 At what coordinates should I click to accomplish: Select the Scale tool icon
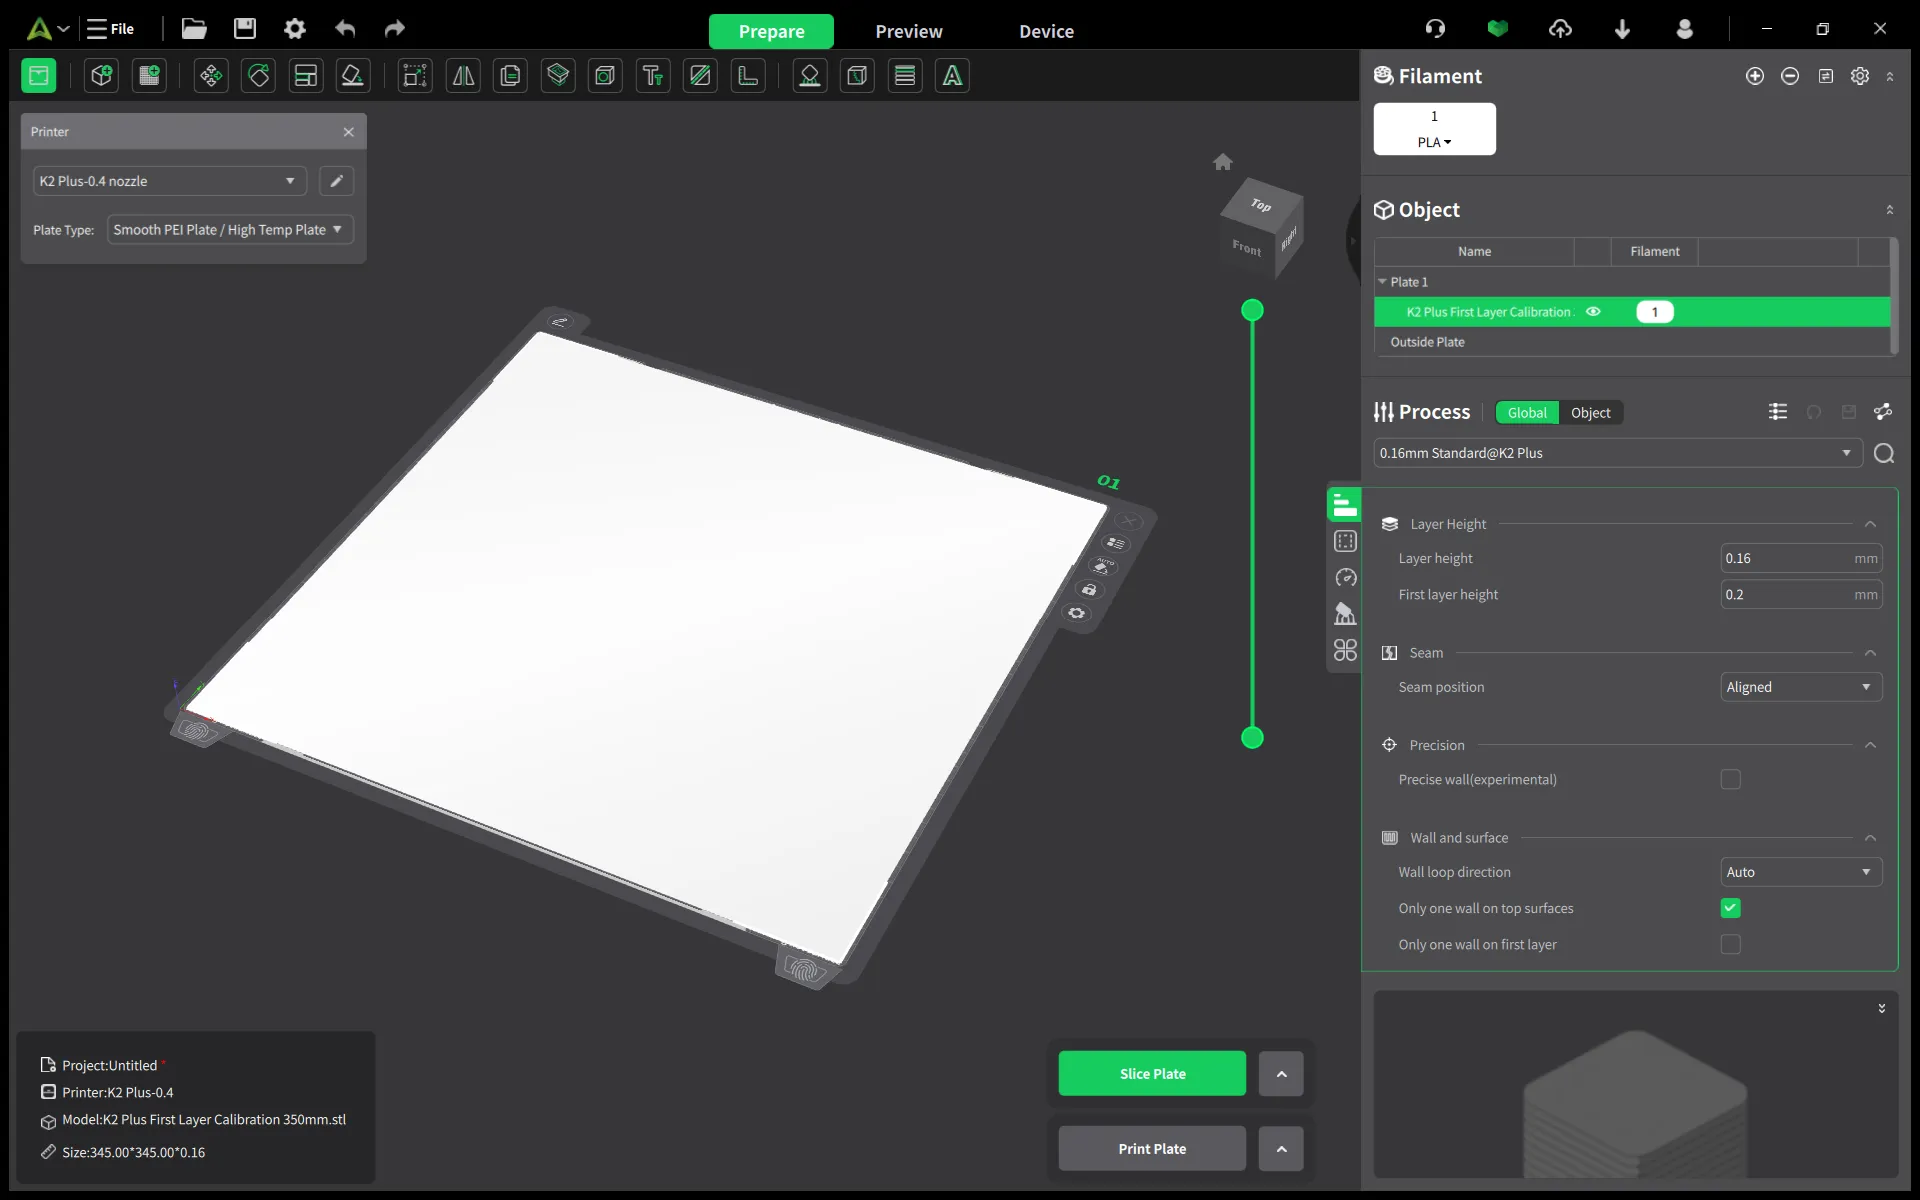[415, 75]
